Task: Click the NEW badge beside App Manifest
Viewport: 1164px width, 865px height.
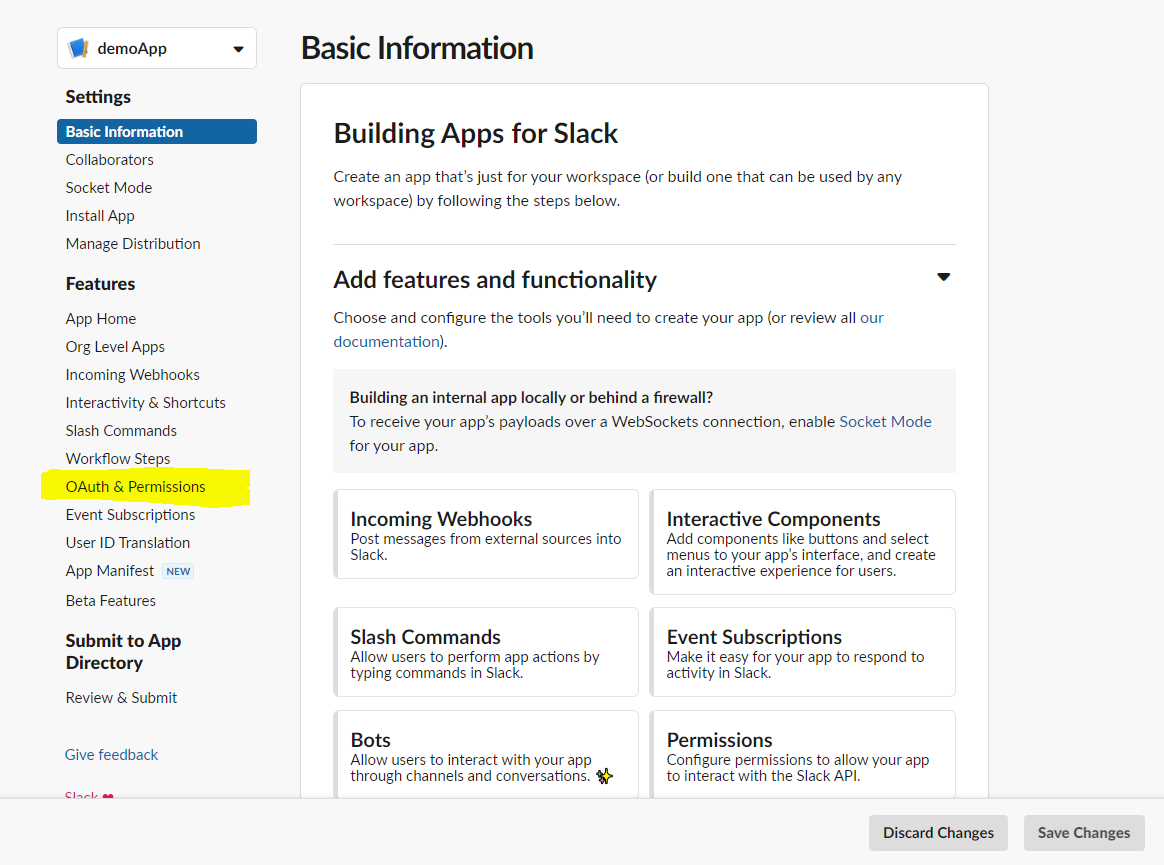Action: (178, 572)
